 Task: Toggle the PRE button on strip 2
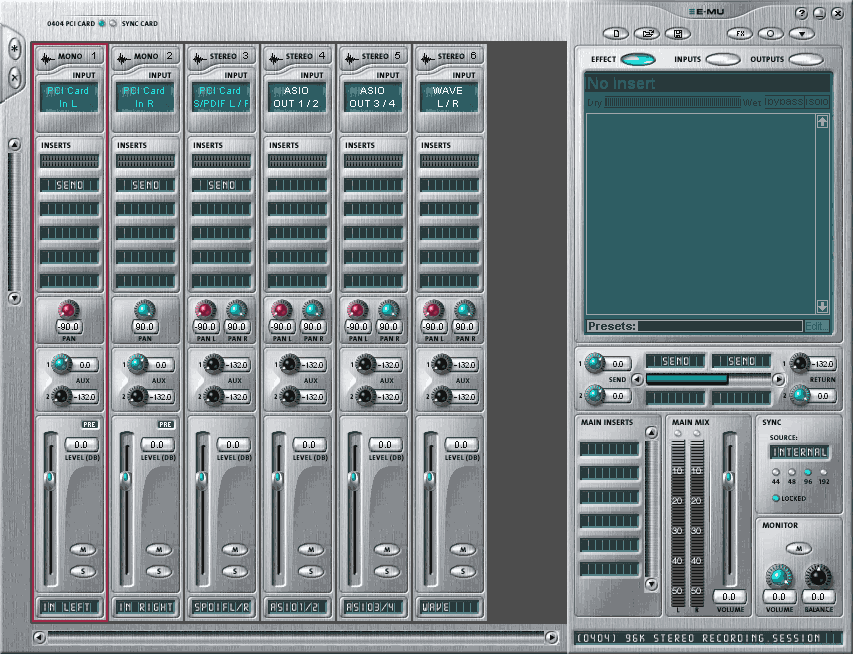click(166, 424)
